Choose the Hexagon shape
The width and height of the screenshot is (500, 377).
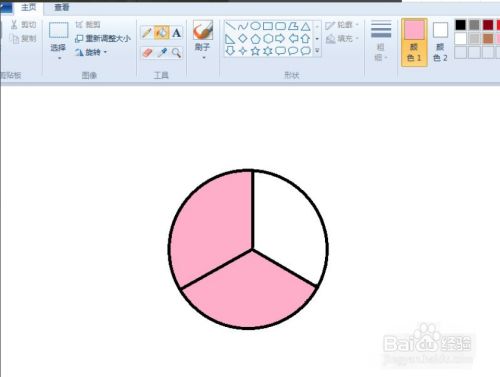[268, 38]
